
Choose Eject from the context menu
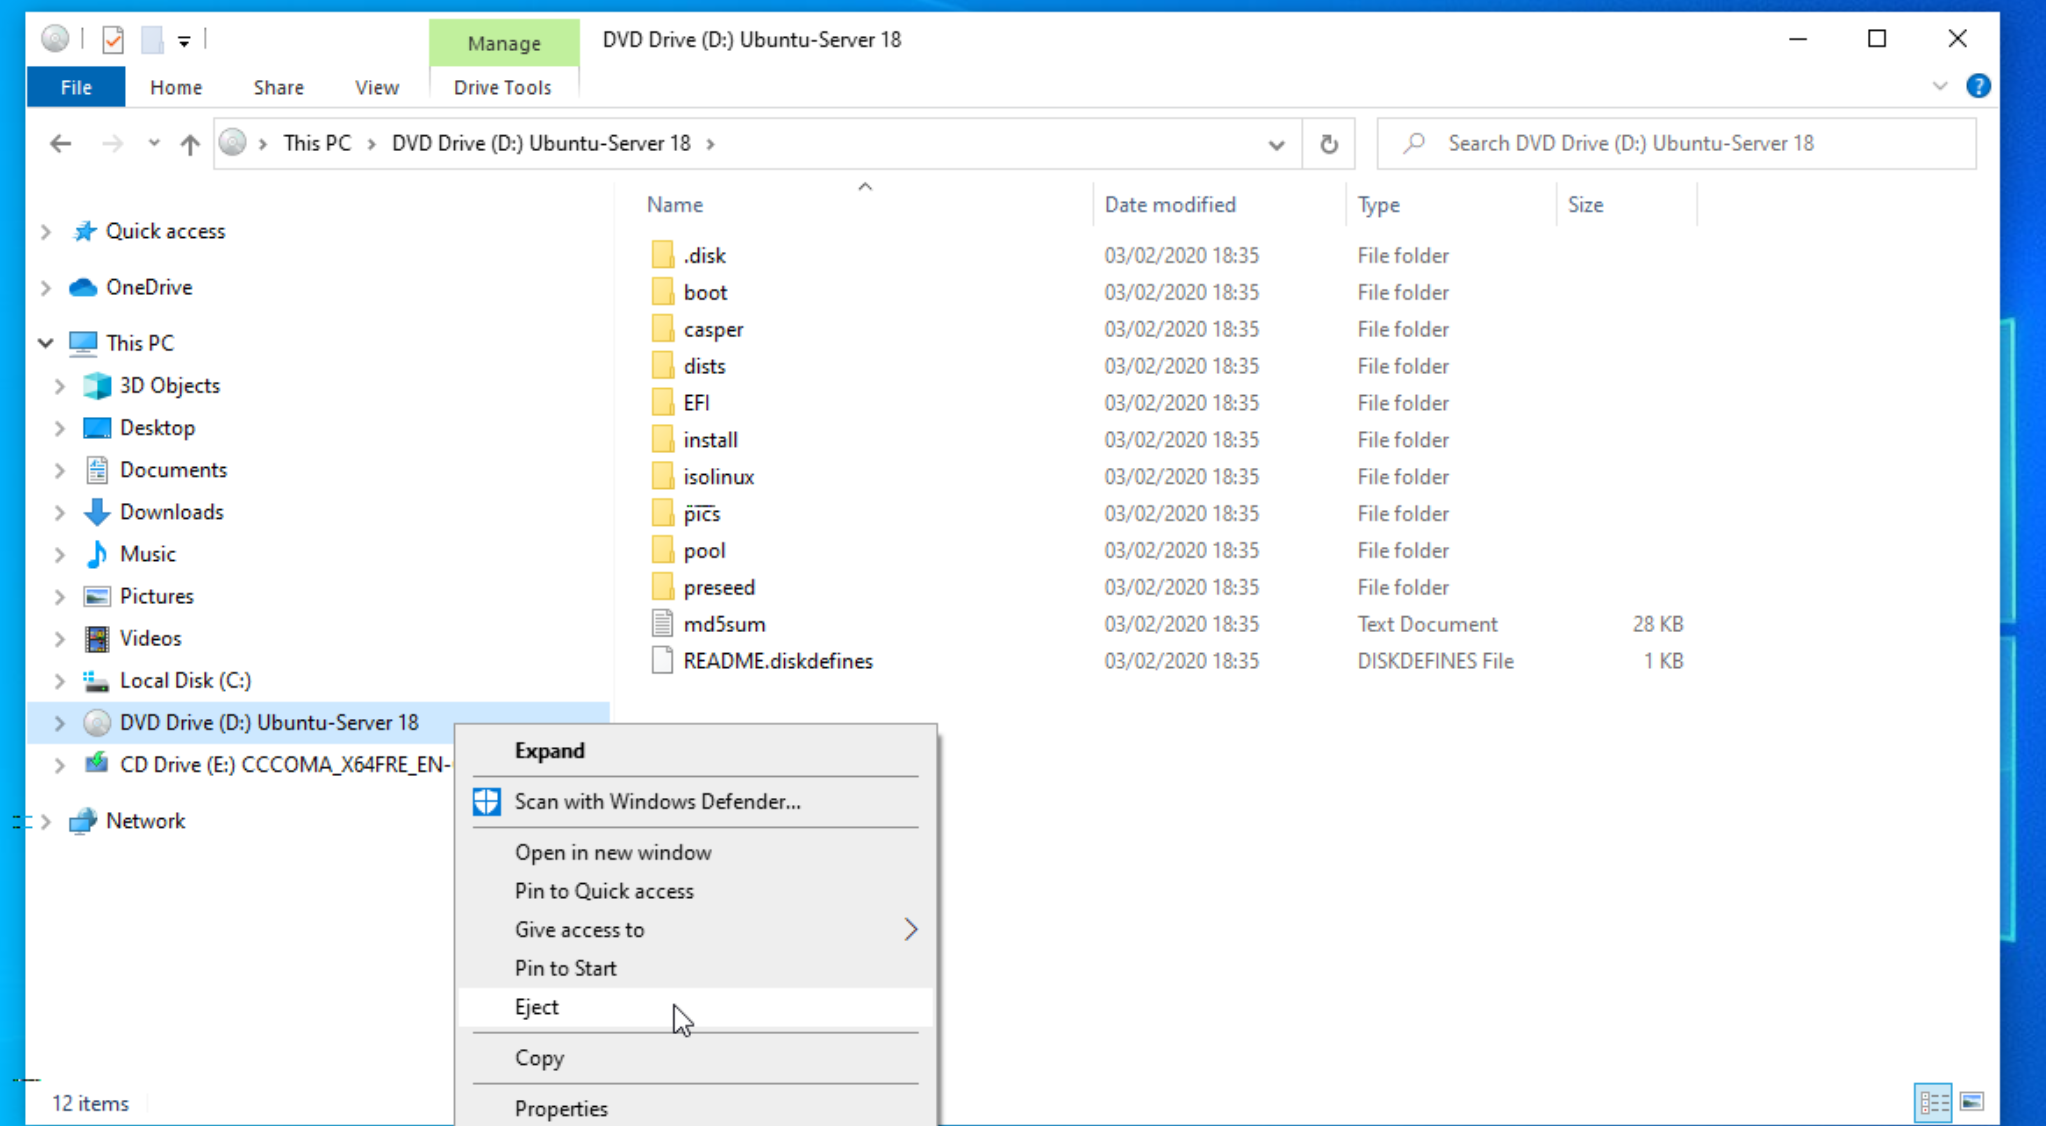[x=696, y=1007]
